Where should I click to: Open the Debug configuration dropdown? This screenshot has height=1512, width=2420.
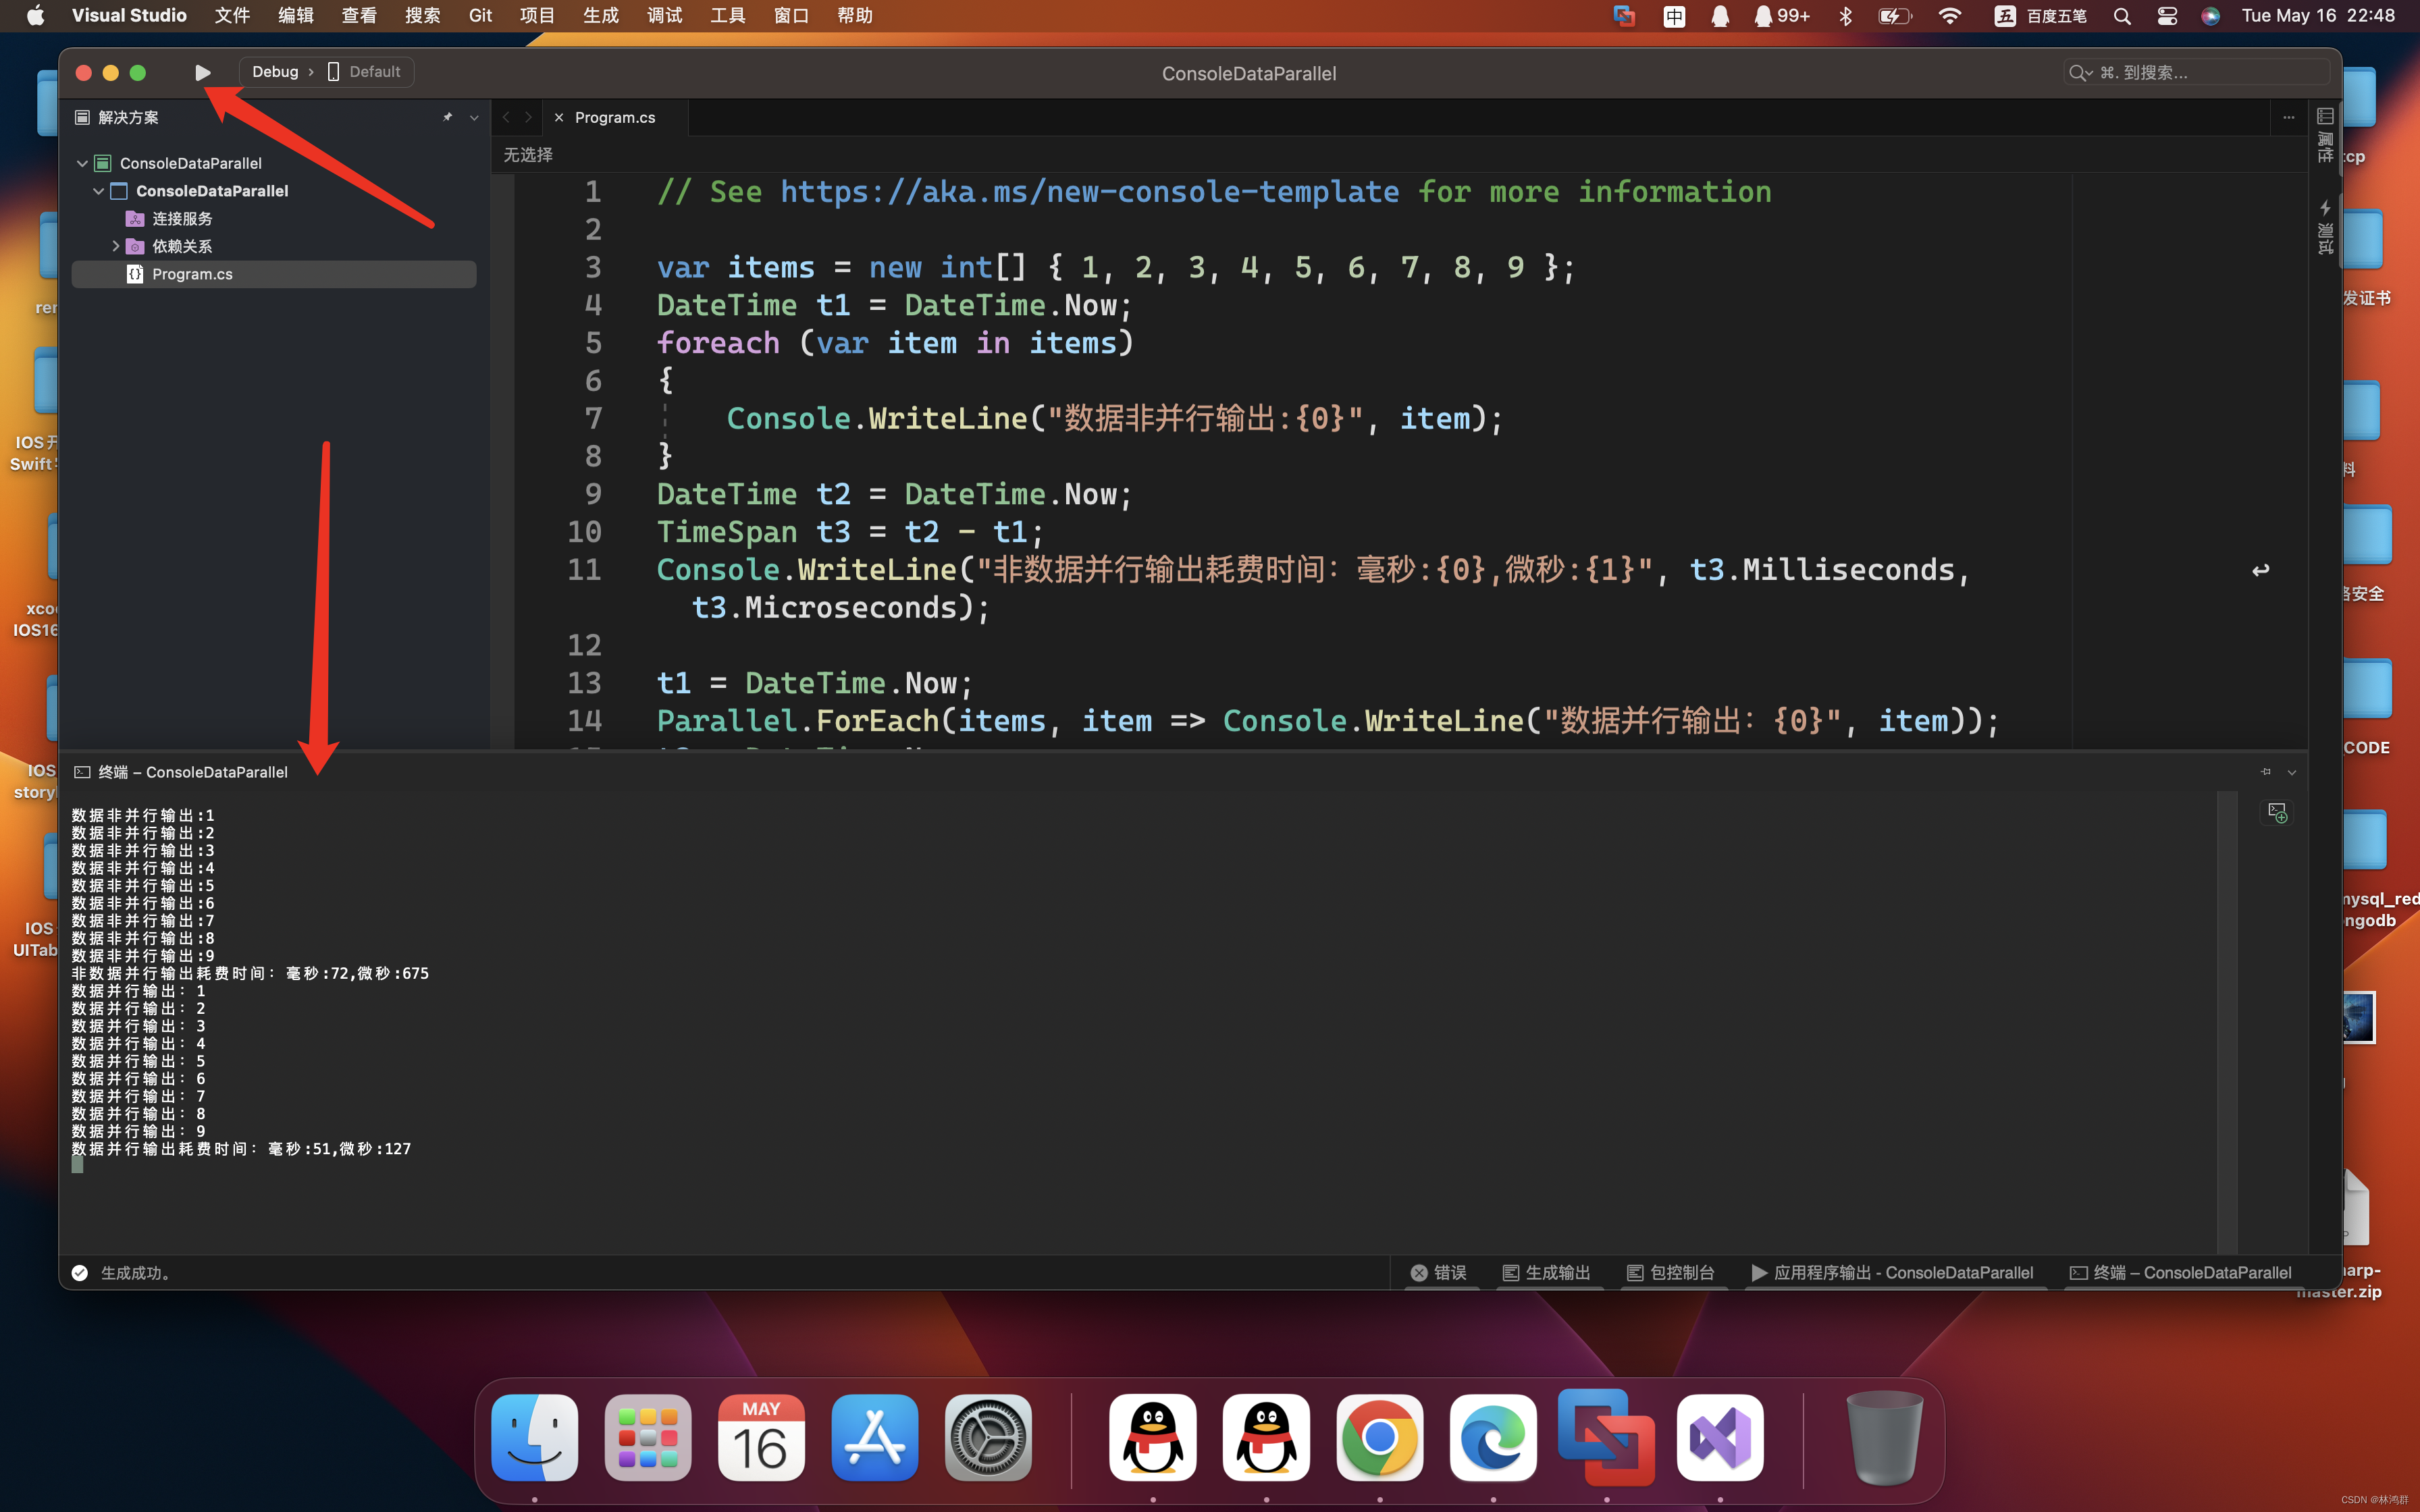point(275,72)
